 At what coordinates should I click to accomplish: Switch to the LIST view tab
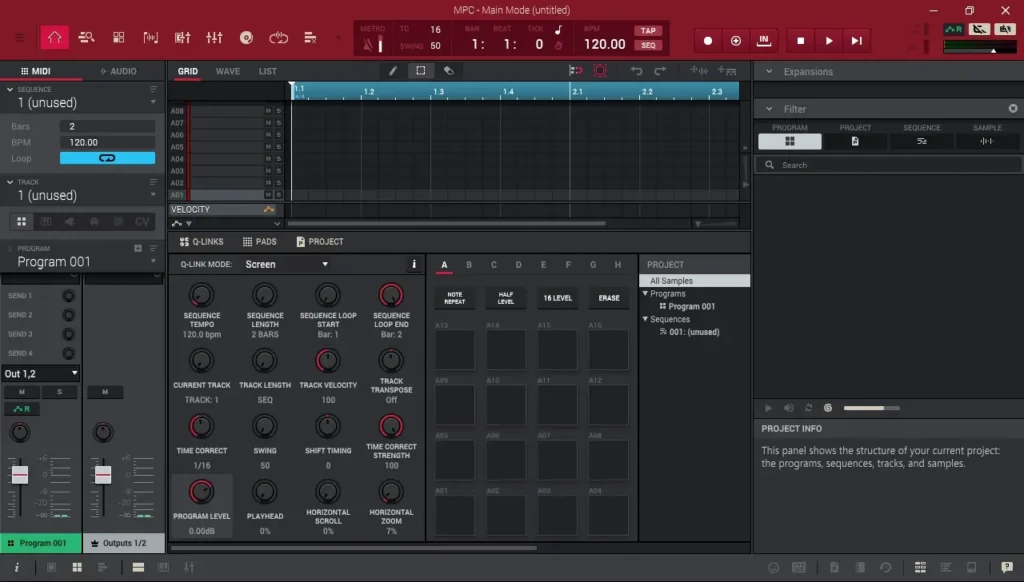(x=268, y=71)
